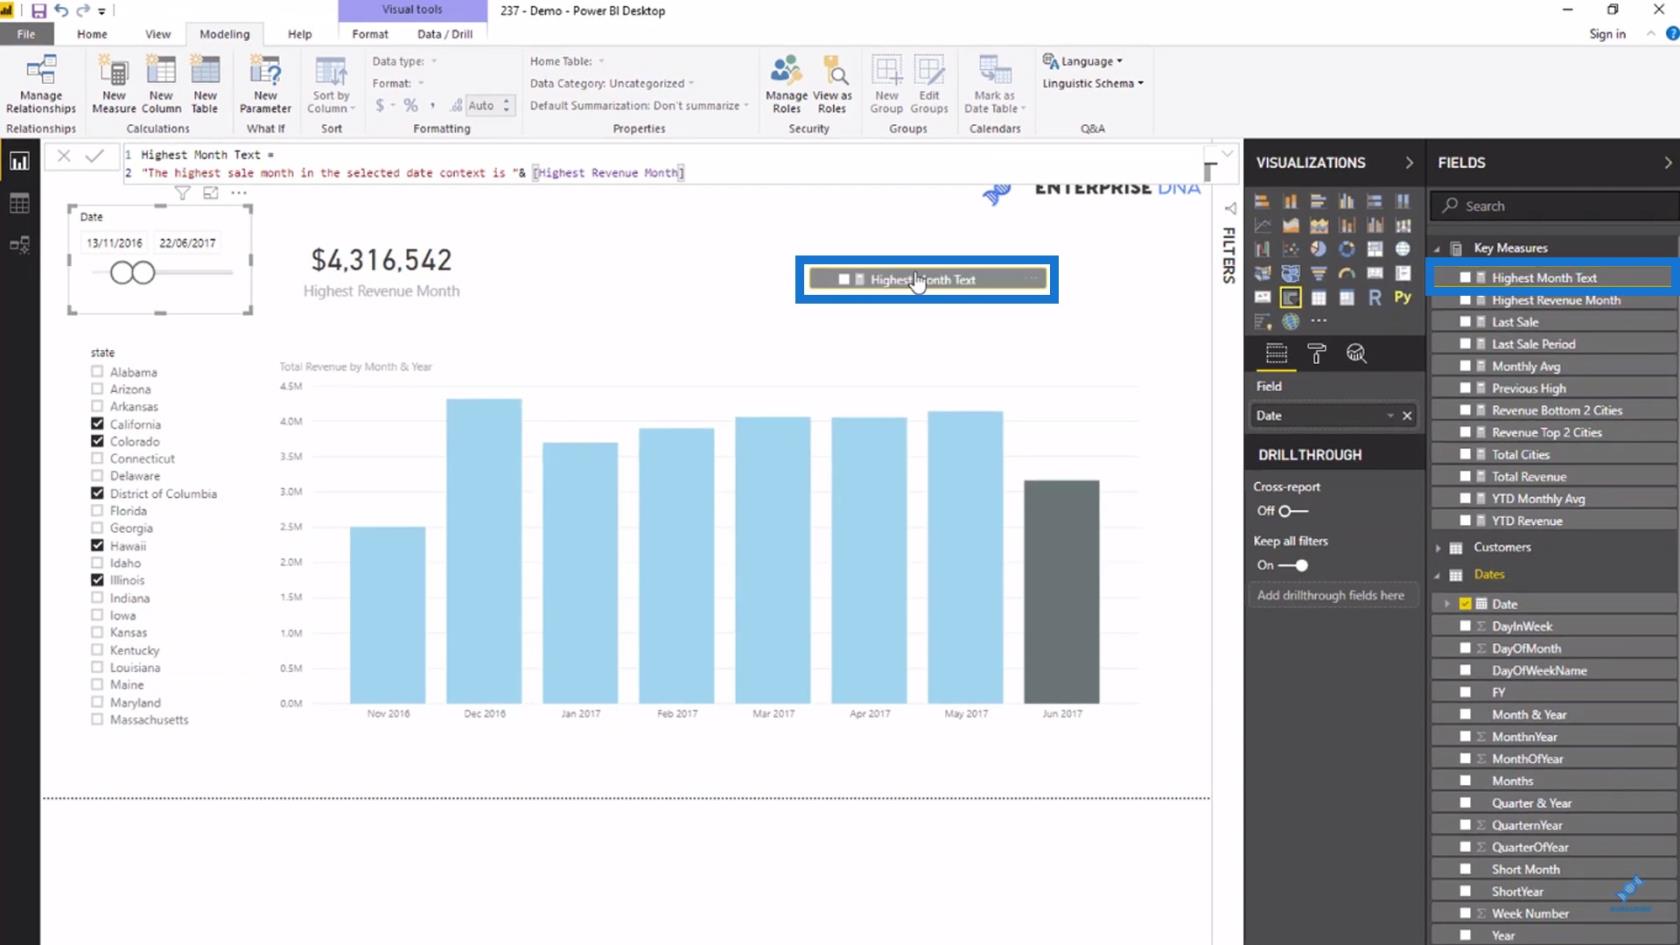Toggle Cross-report drillthrough switch
The image size is (1680, 945).
[x=1293, y=511]
